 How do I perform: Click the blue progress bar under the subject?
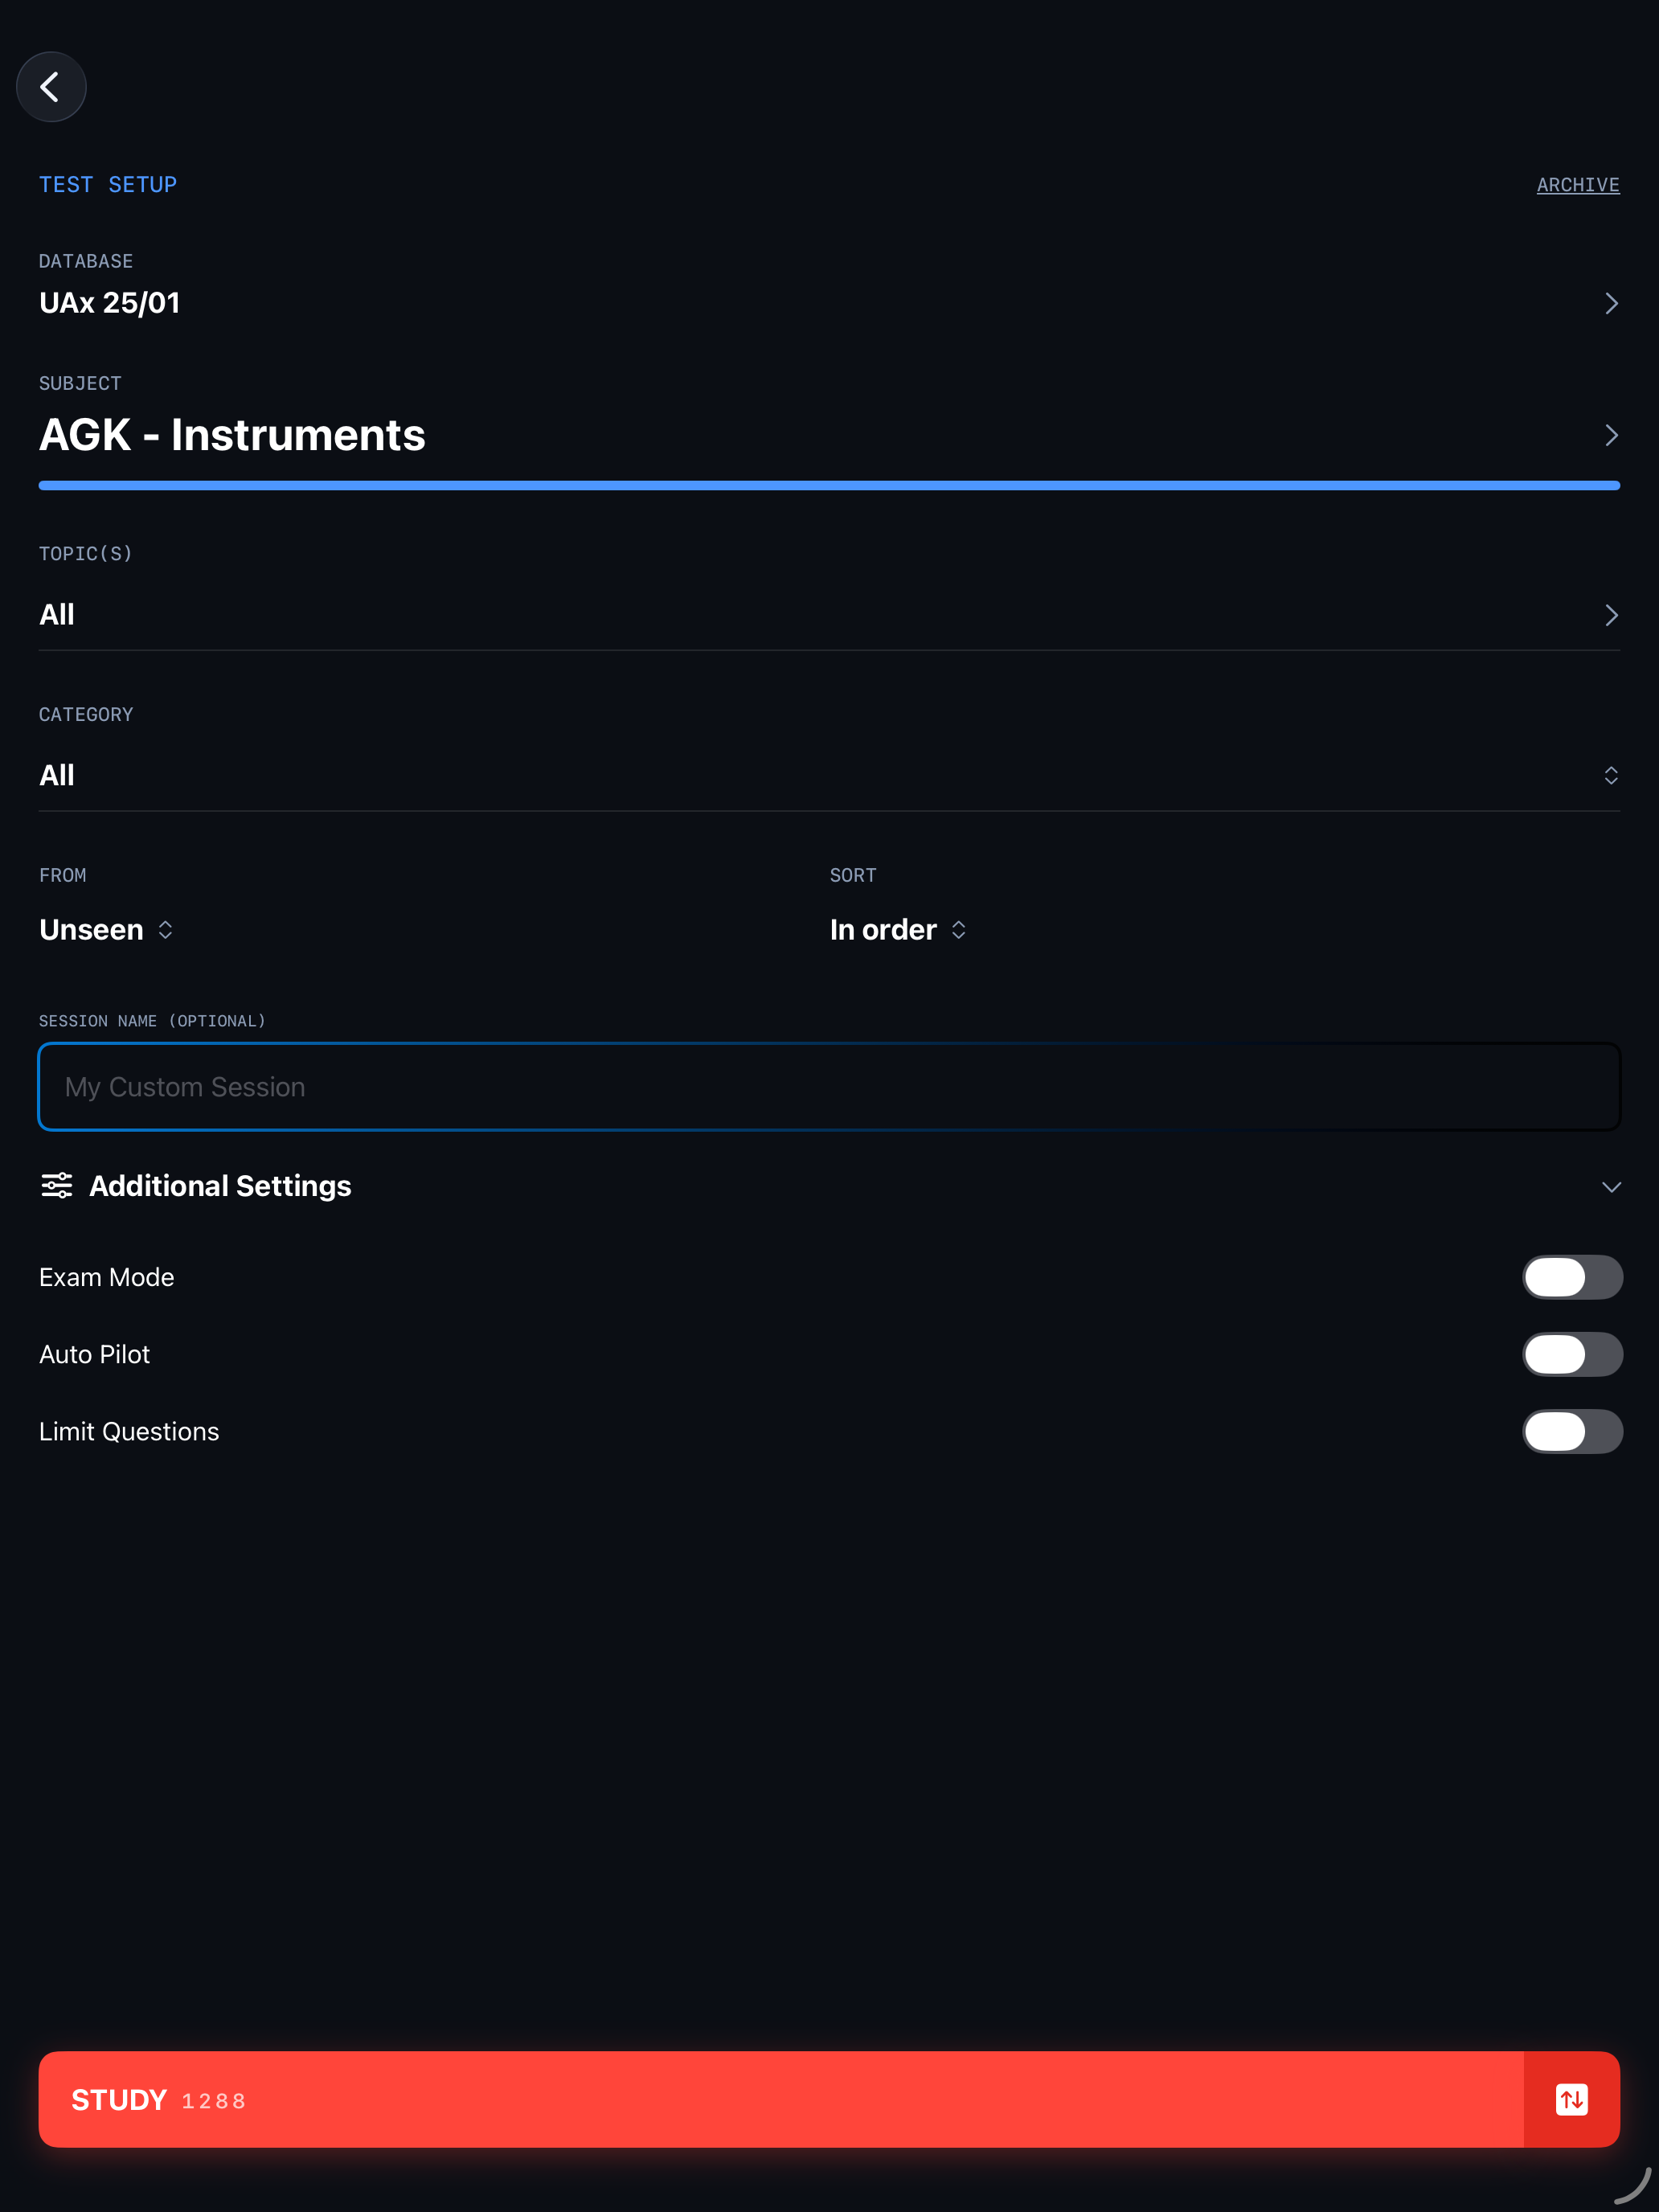point(828,485)
